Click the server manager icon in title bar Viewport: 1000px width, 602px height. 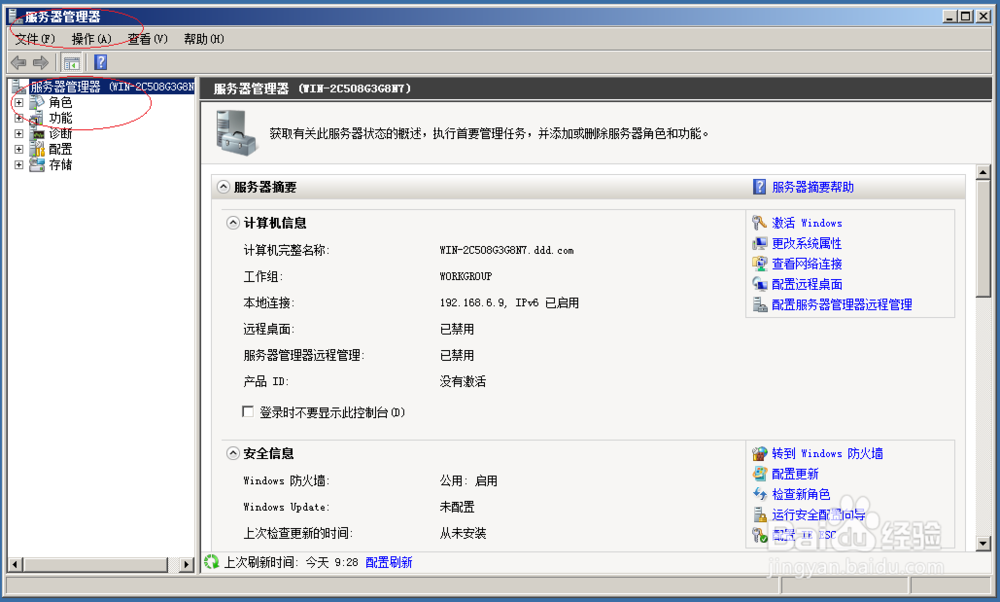(x=15, y=16)
